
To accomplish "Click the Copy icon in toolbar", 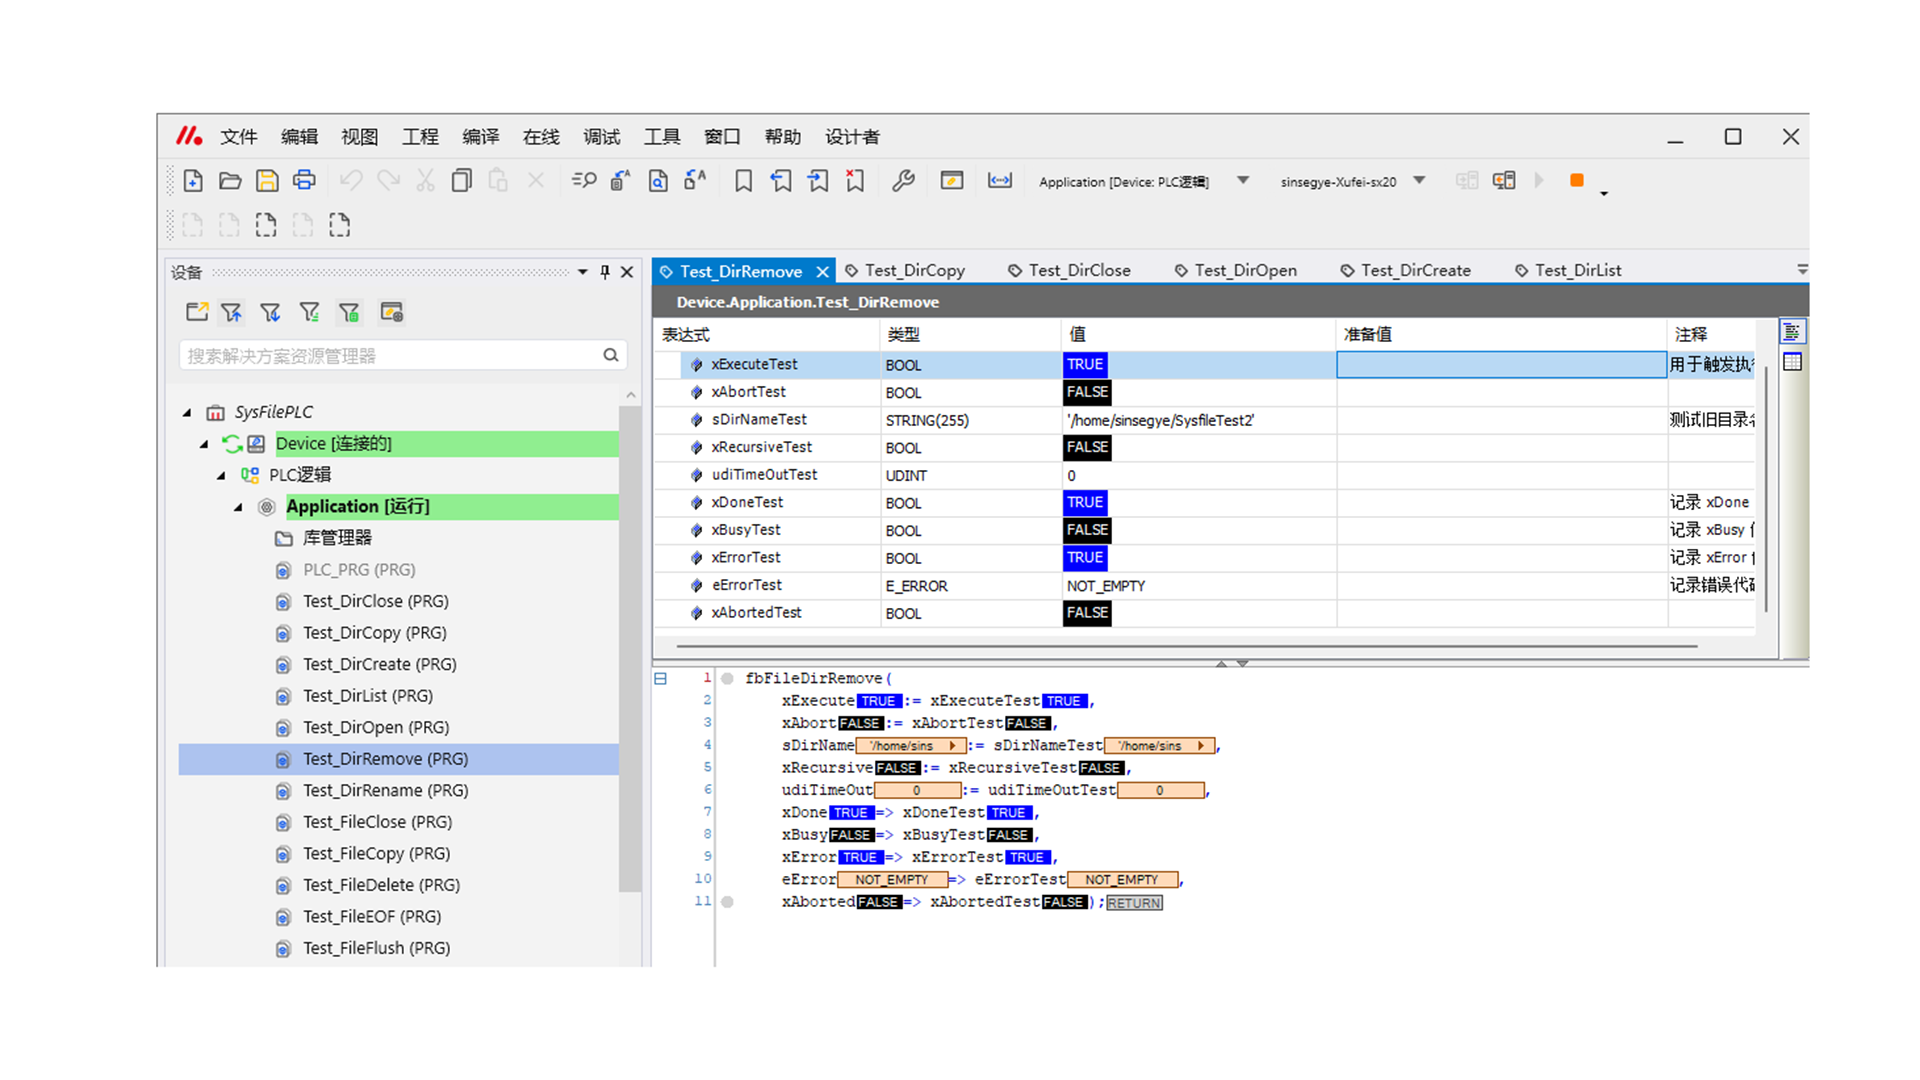I will 461,181.
